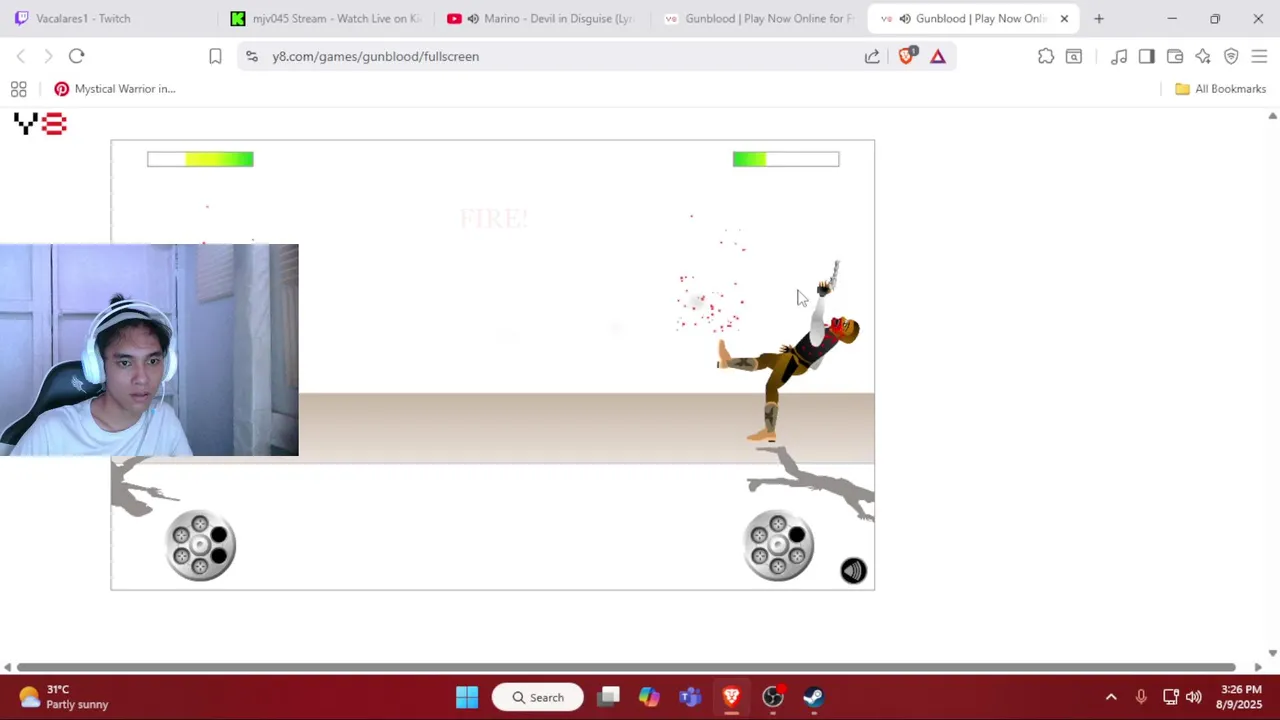Open the volume speaker tray icon
The width and height of the screenshot is (1280, 720).
click(x=1193, y=697)
